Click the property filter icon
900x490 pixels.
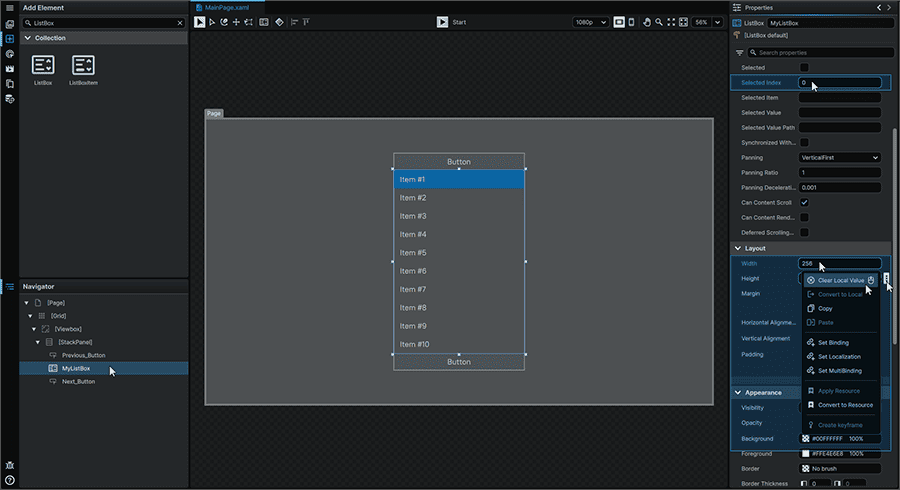[x=739, y=53]
